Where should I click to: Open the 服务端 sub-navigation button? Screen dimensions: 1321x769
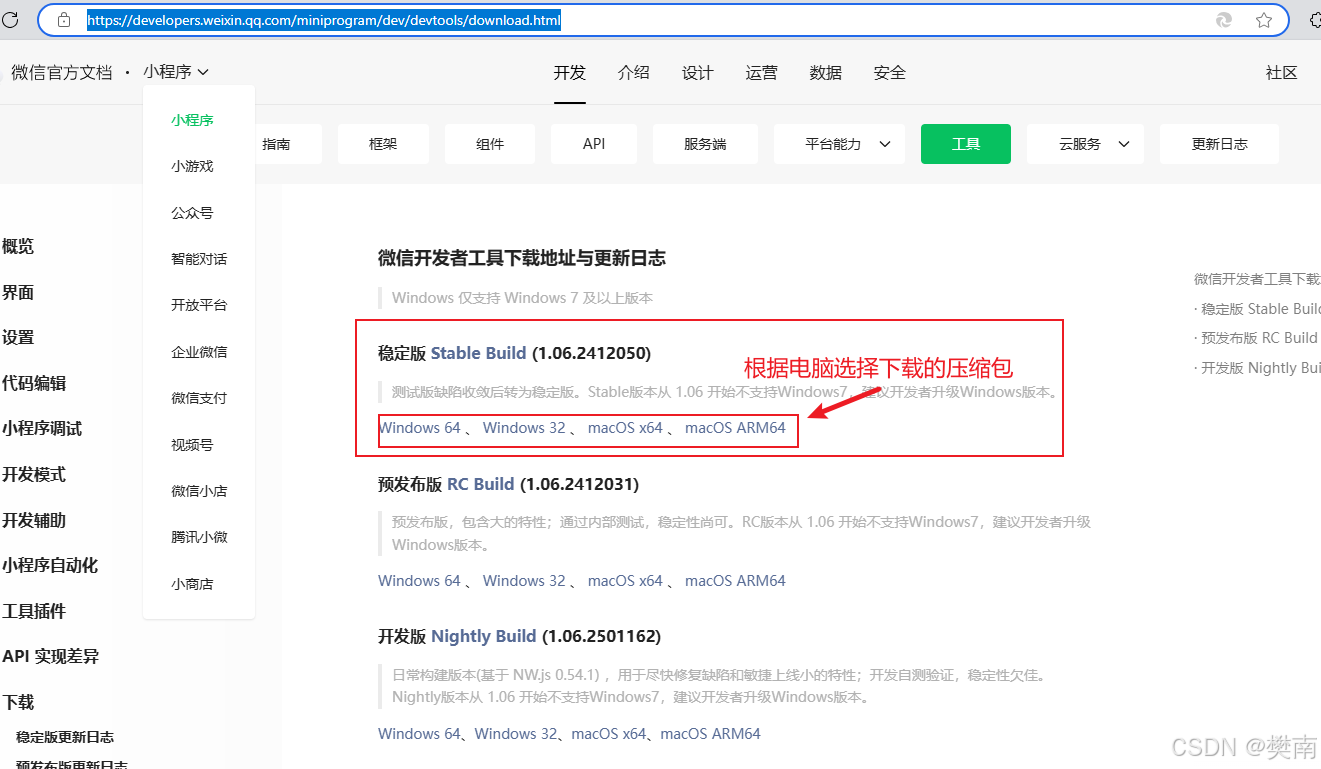(x=705, y=144)
